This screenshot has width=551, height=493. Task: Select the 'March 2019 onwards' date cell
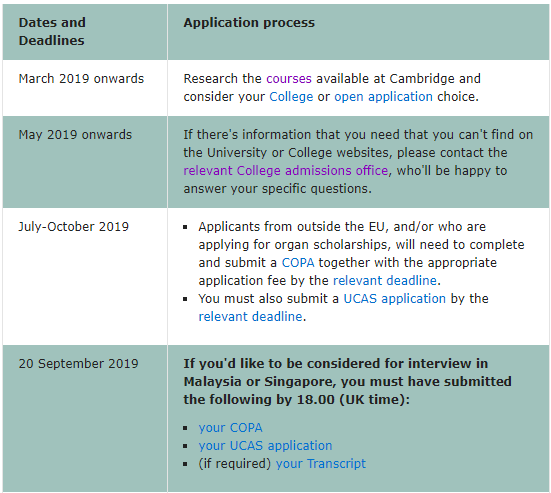pos(81,78)
